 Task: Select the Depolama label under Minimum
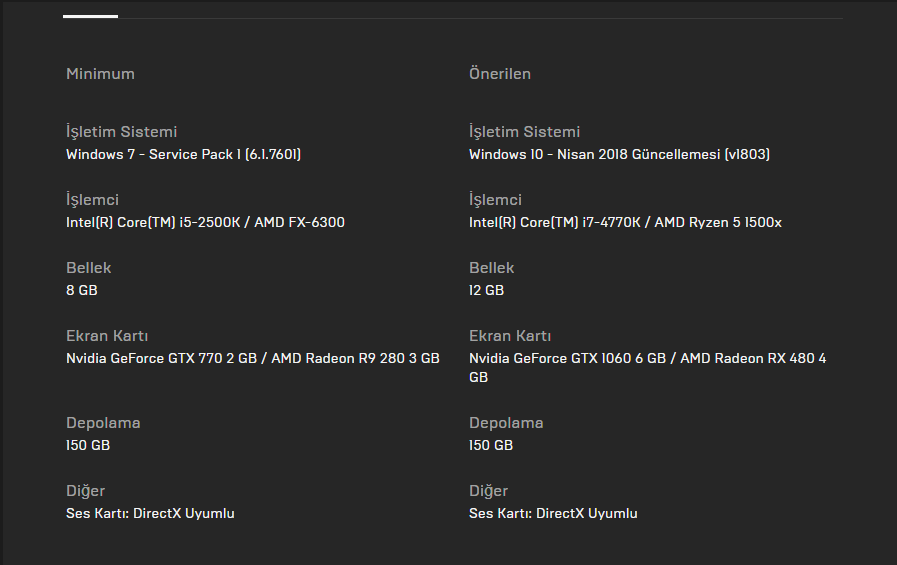click(x=103, y=423)
